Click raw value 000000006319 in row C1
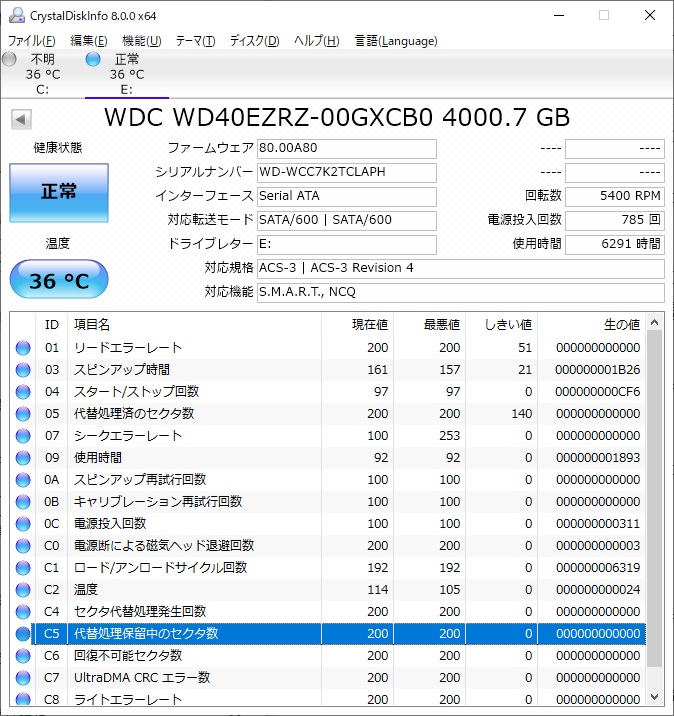Image resolution: width=674 pixels, height=716 pixels. [598, 568]
